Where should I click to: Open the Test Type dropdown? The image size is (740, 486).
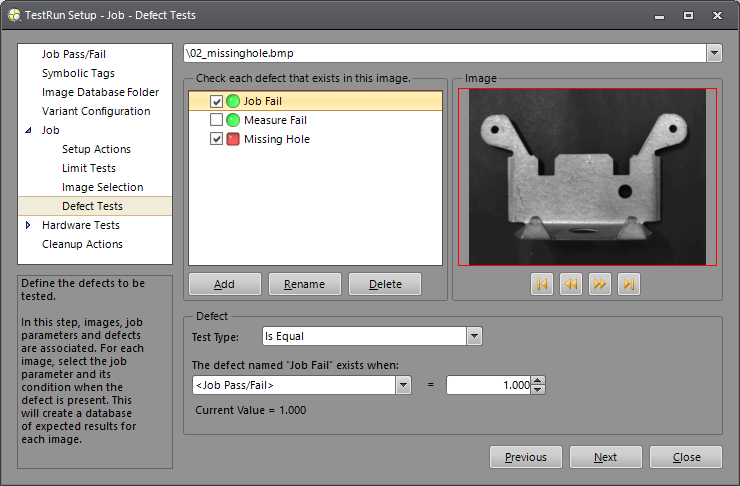(474, 337)
